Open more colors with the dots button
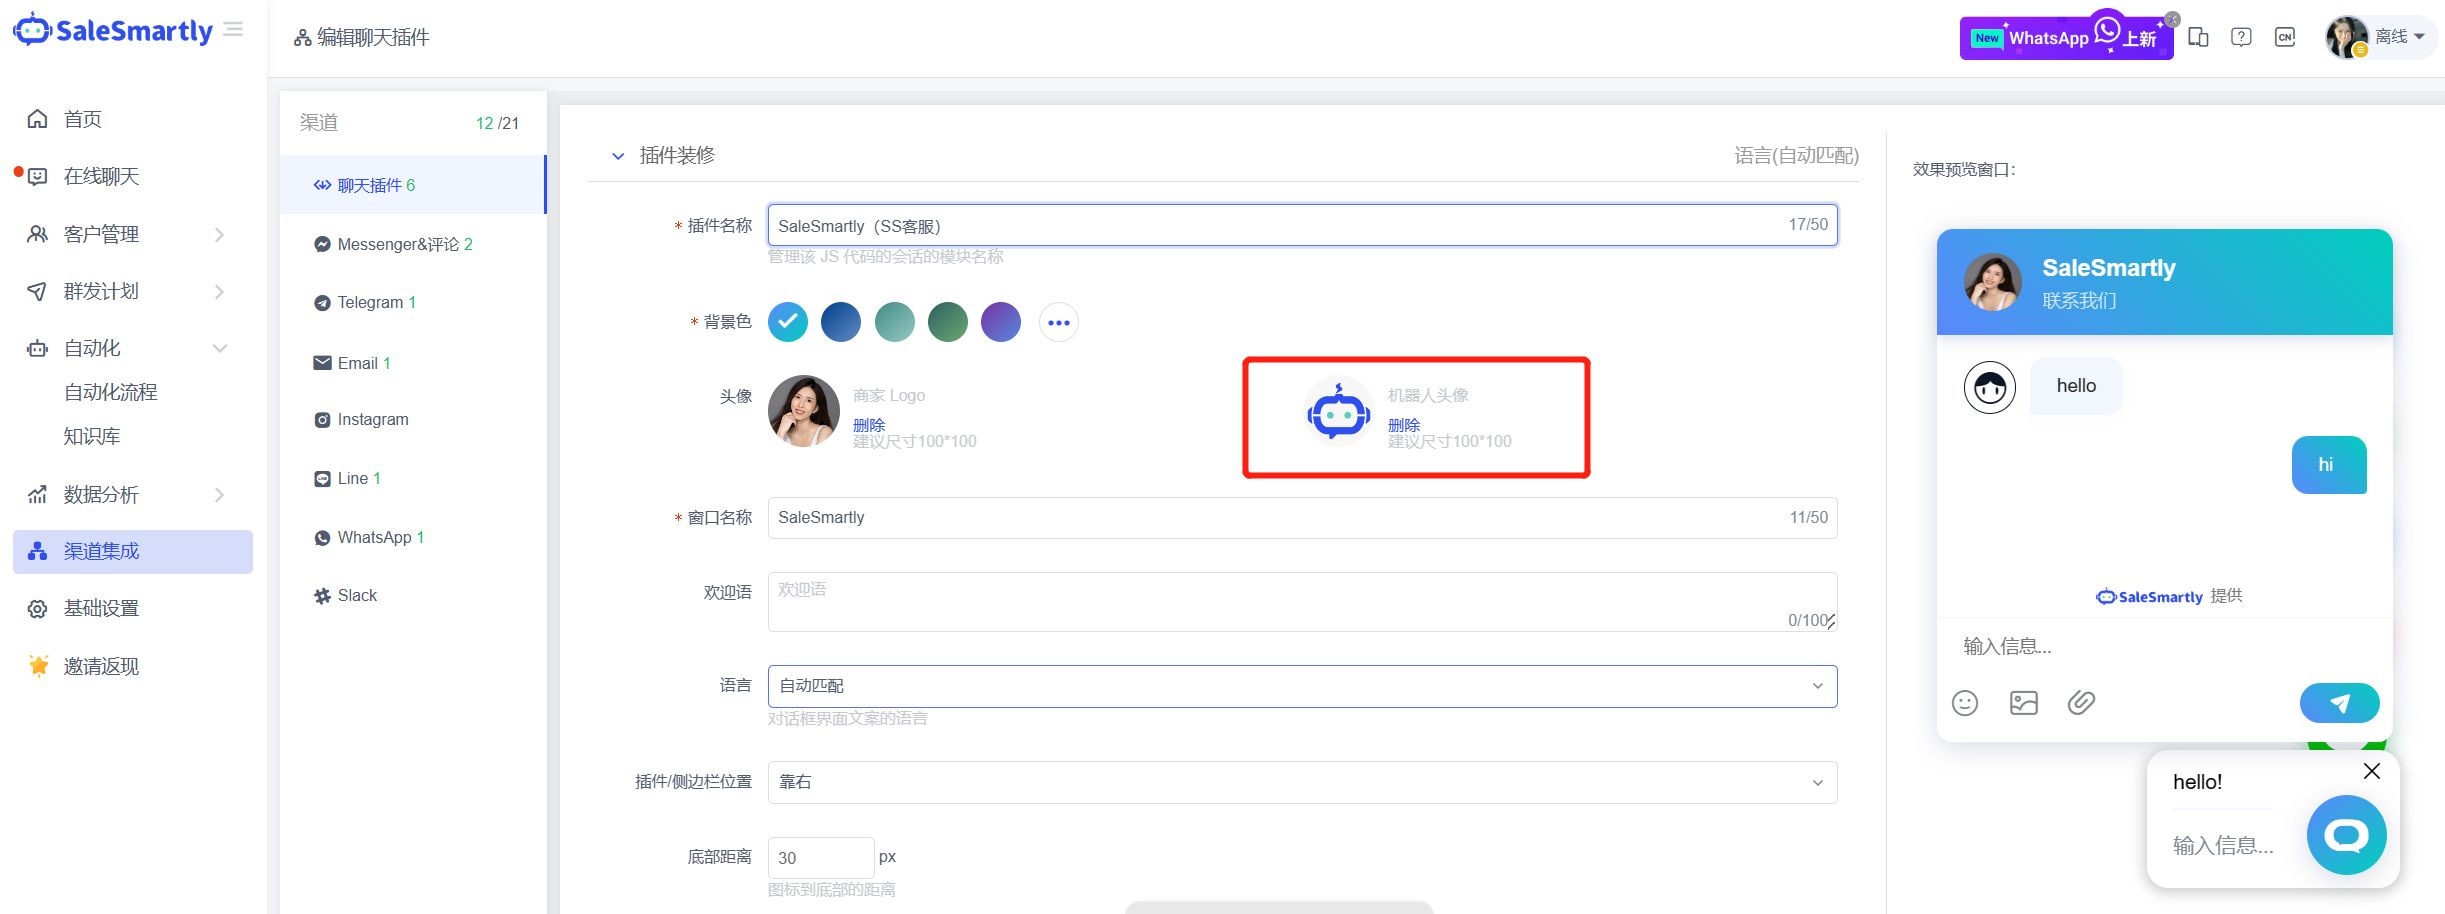The width and height of the screenshot is (2445, 914). [x=1059, y=322]
